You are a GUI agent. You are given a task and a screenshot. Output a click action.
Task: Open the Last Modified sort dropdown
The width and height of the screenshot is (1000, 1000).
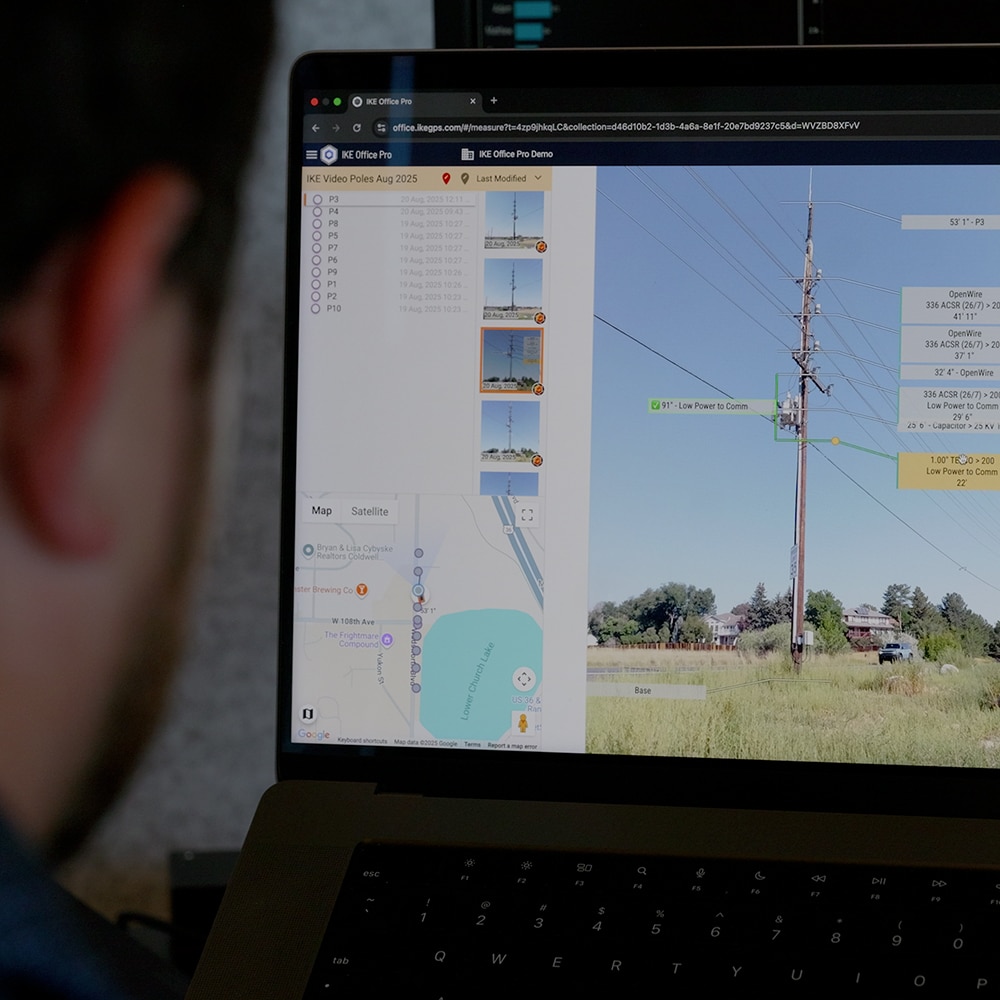click(508, 179)
